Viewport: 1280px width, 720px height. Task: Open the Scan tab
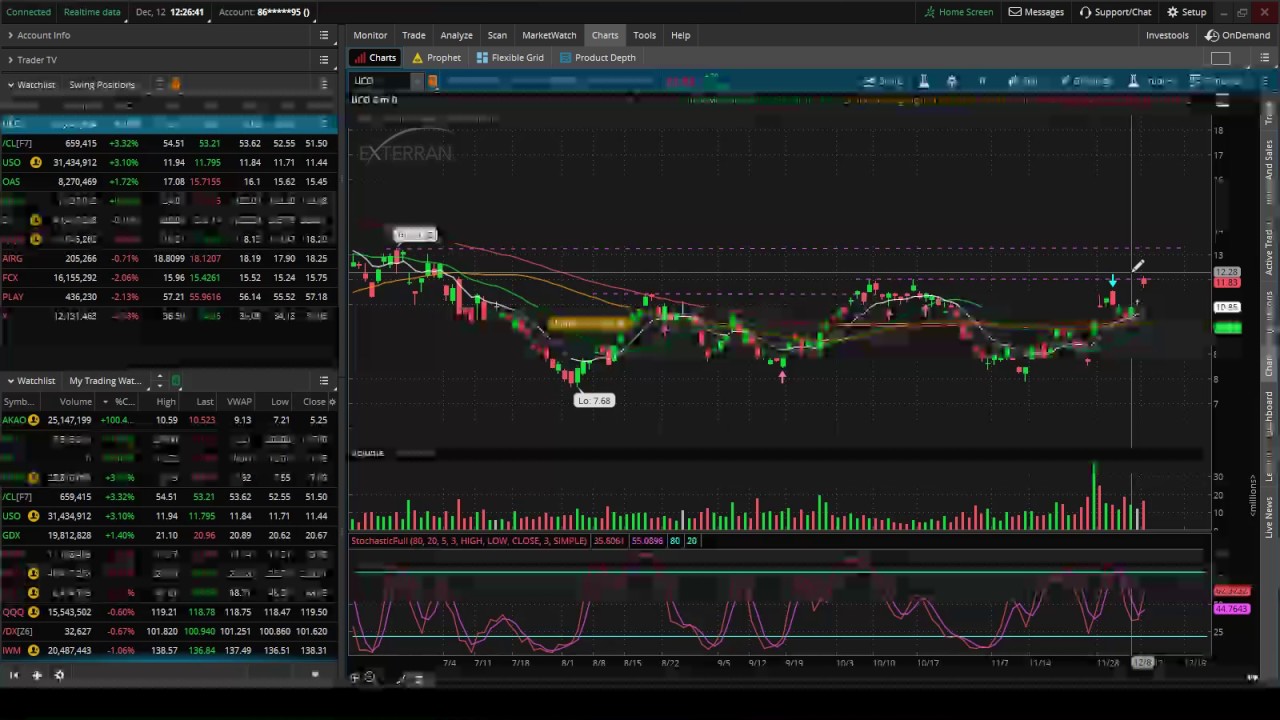pos(497,35)
